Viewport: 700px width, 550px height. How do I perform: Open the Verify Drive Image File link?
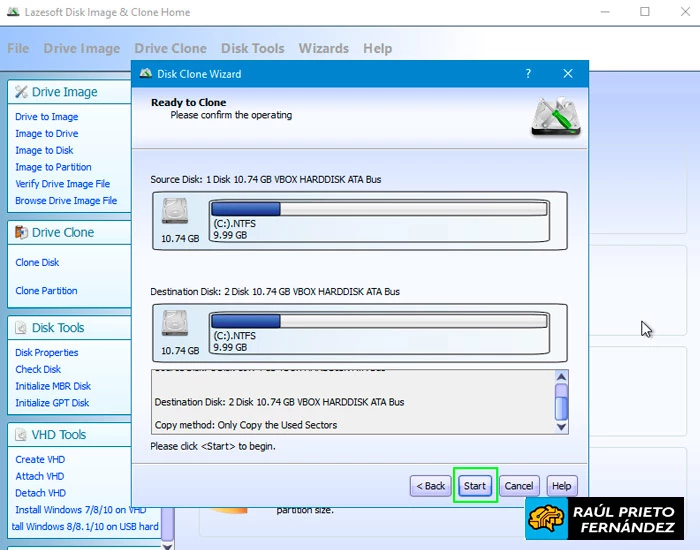pyautogui.click(x=62, y=184)
